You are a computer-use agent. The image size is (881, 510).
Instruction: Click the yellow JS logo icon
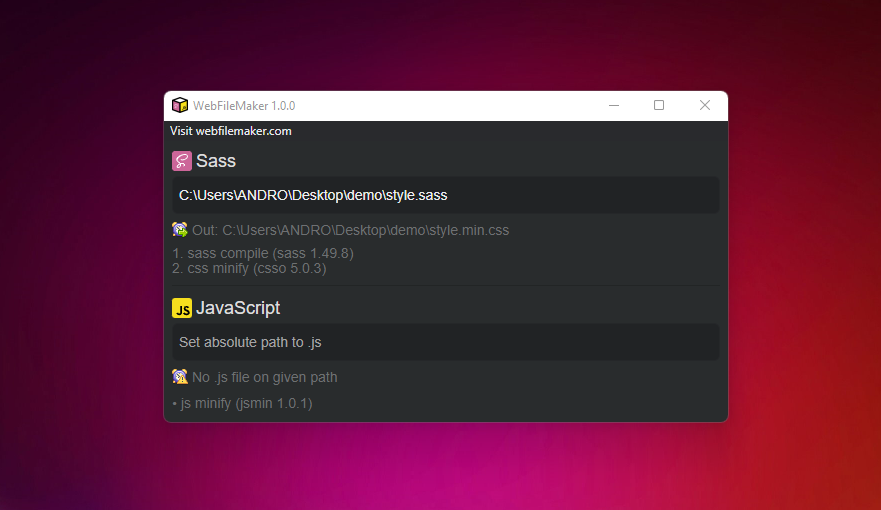point(181,308)
